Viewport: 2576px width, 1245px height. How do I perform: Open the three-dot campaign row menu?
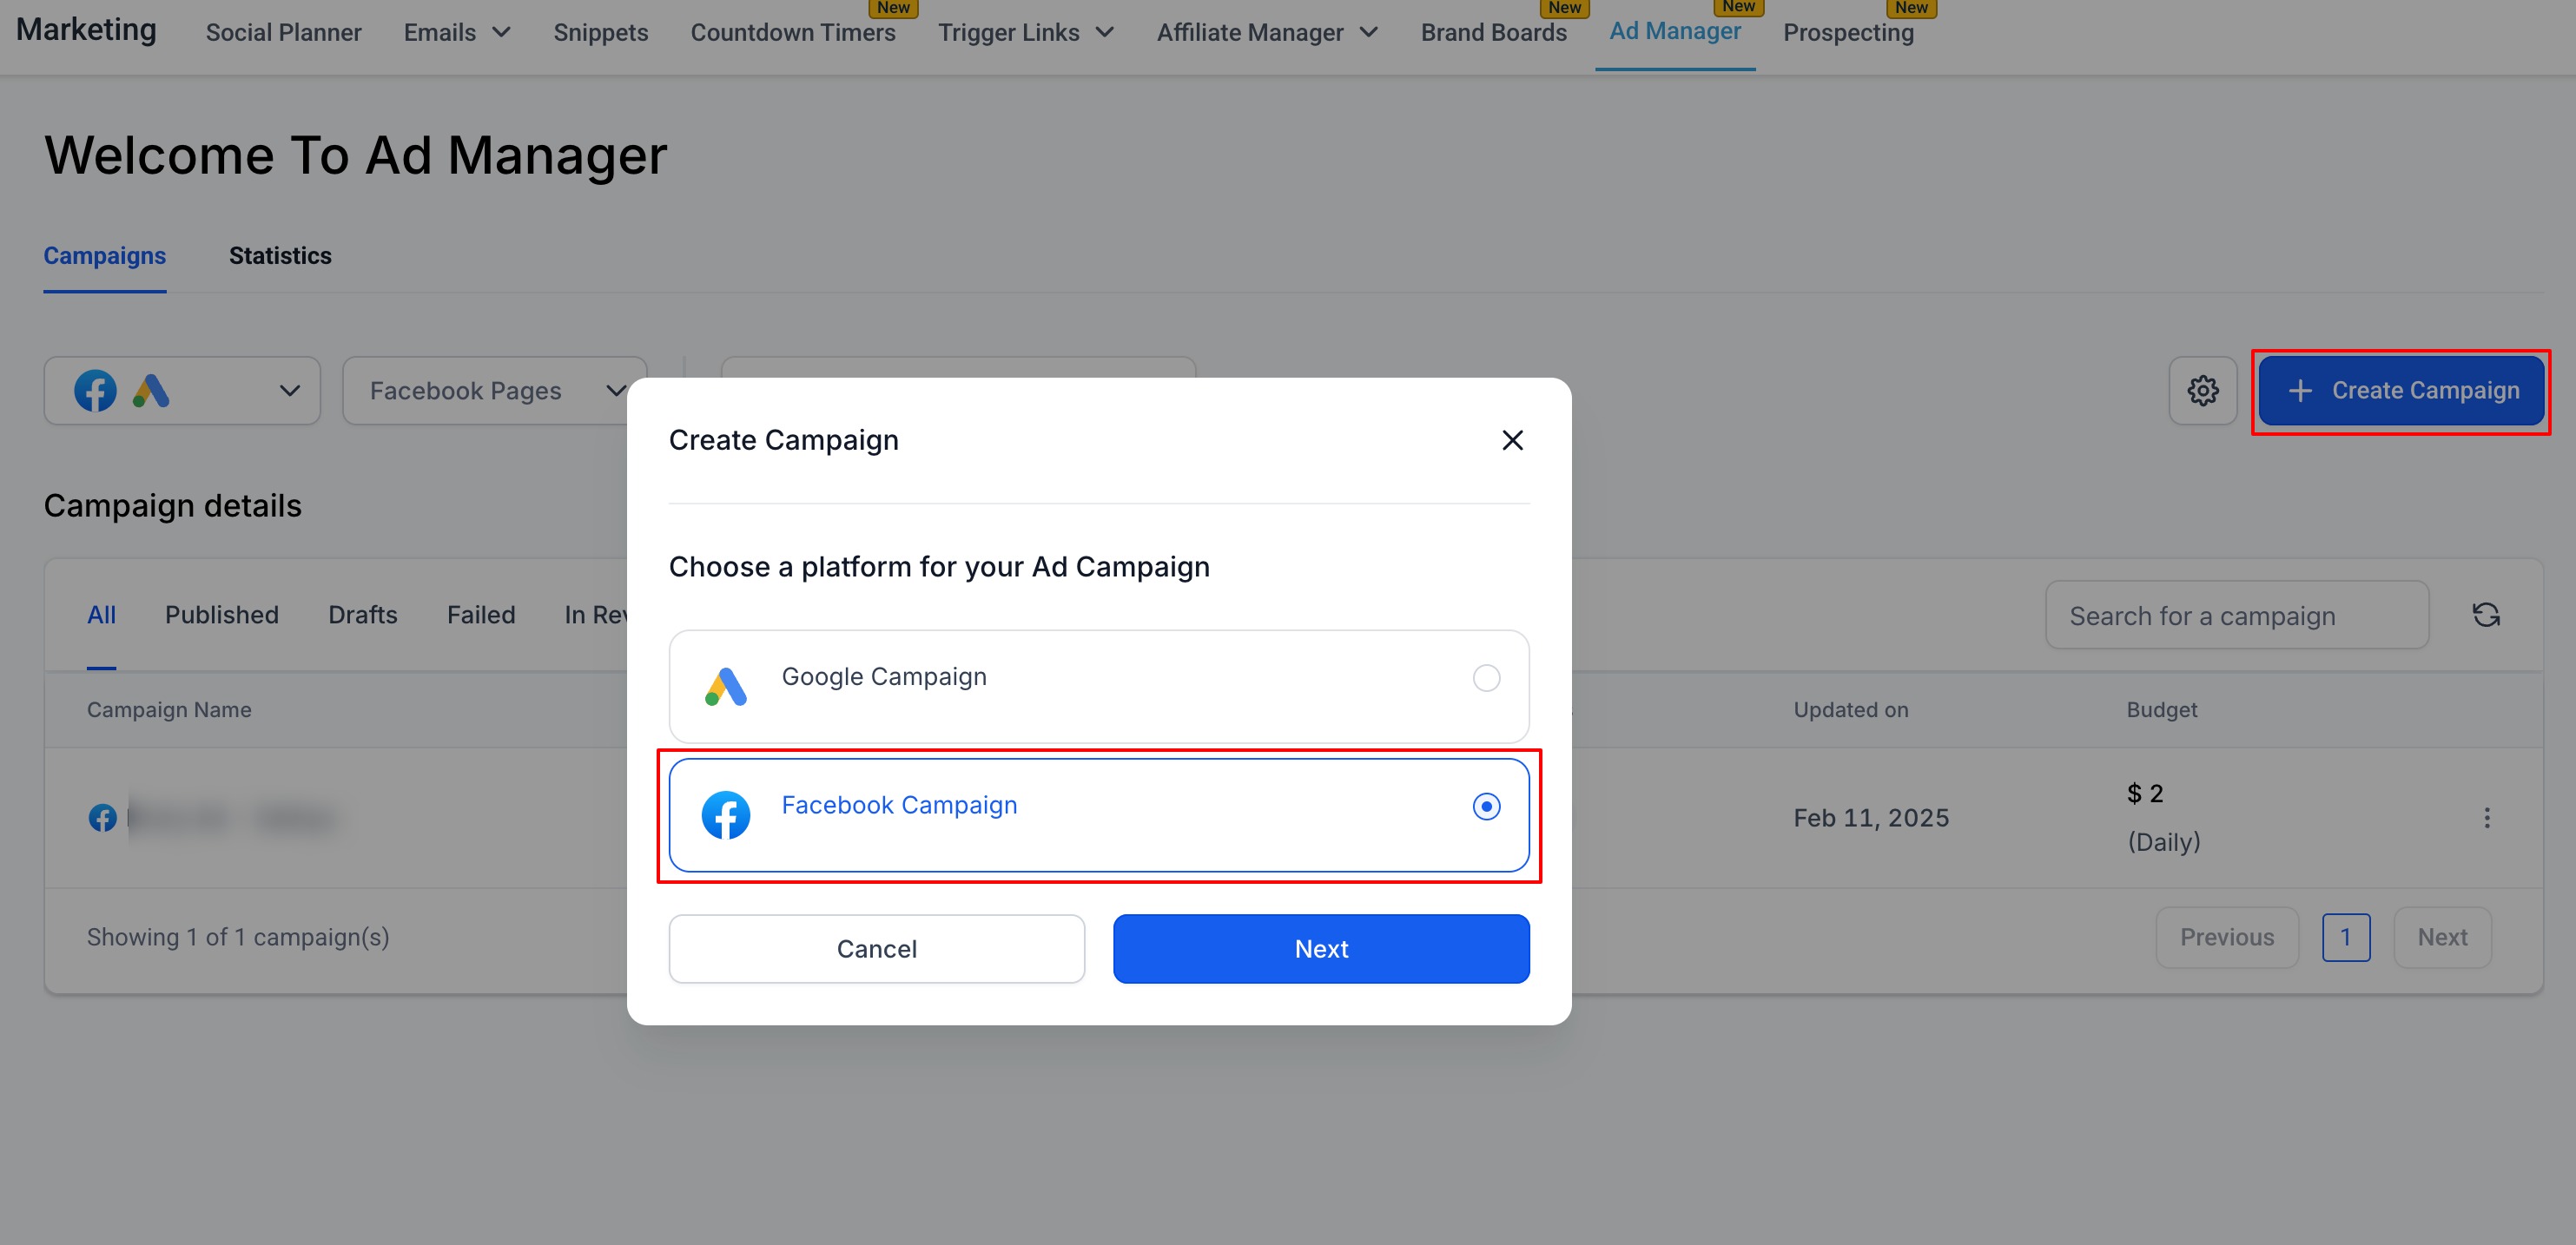[2486, 818]
